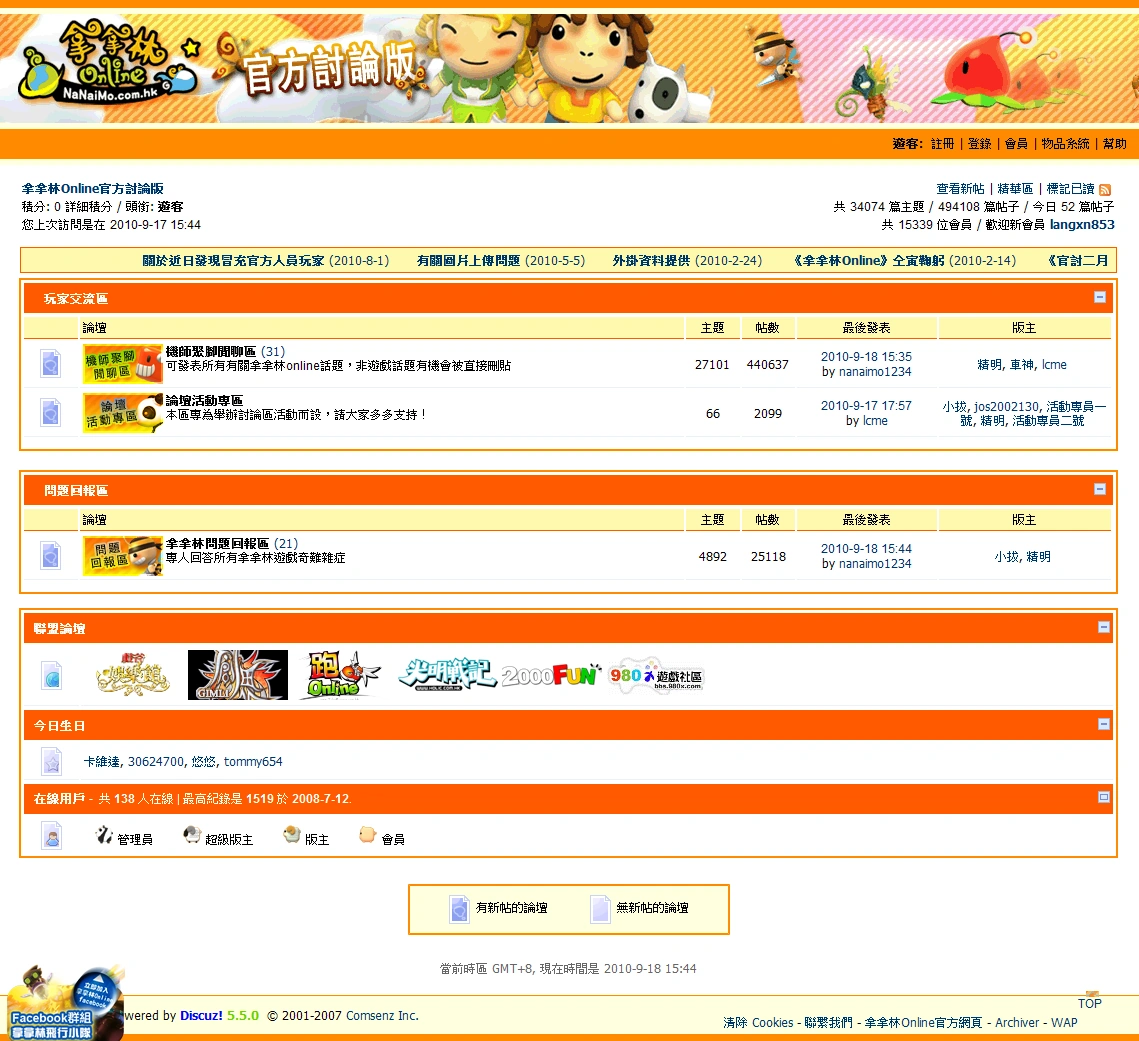Open birthday user 卡維達 profile
This screenshot has height=1041, width=1139.
(x=102, y=761)
